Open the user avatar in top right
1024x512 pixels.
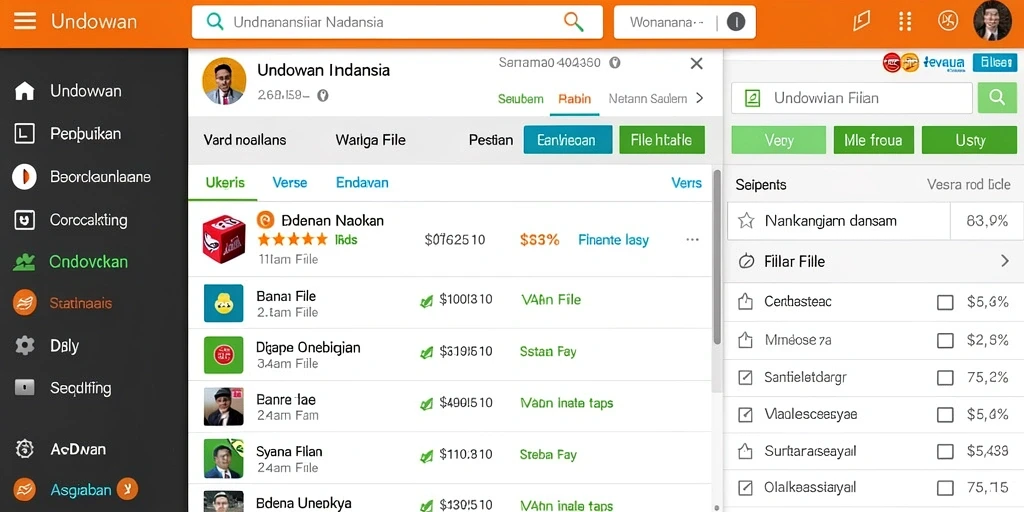point(992,21)
